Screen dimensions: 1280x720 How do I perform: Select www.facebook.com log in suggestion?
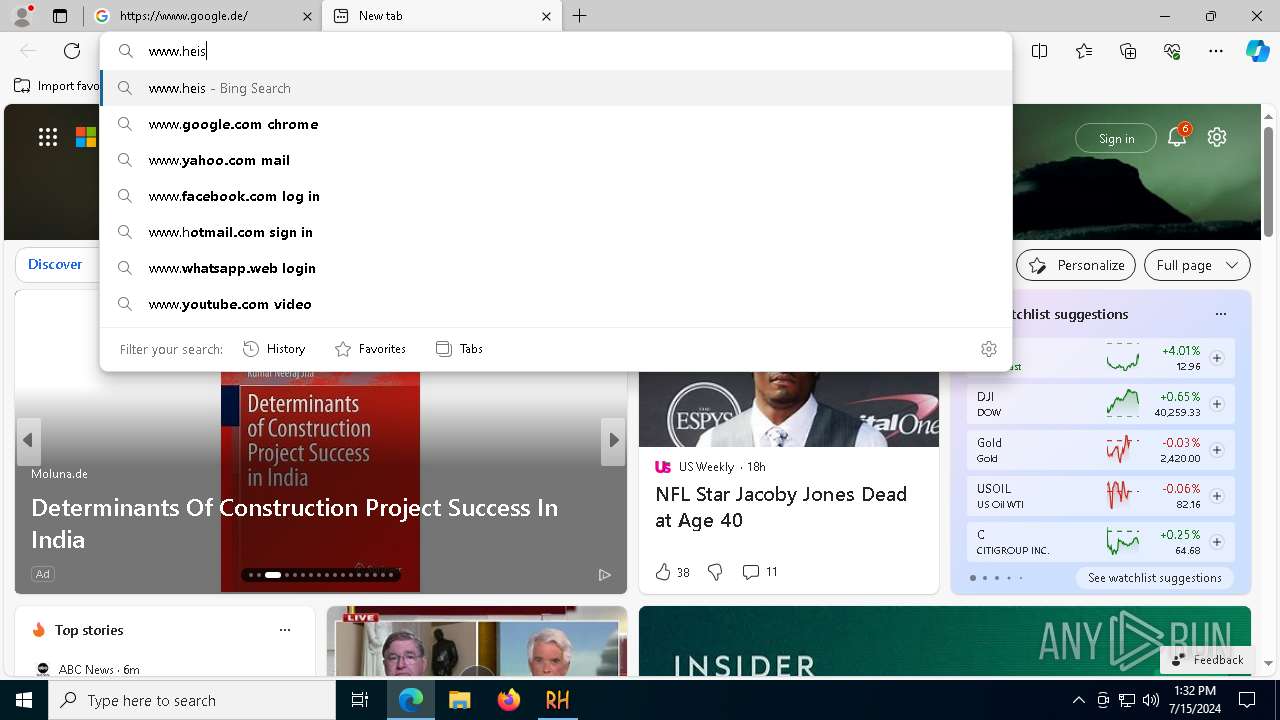coord(556,196)
